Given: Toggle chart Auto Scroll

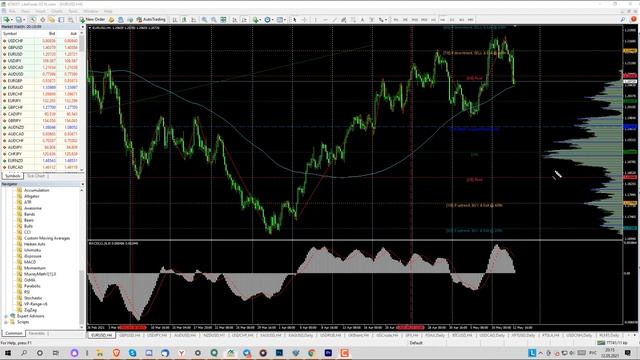Looking at the screenshot, I should point(235,19).
